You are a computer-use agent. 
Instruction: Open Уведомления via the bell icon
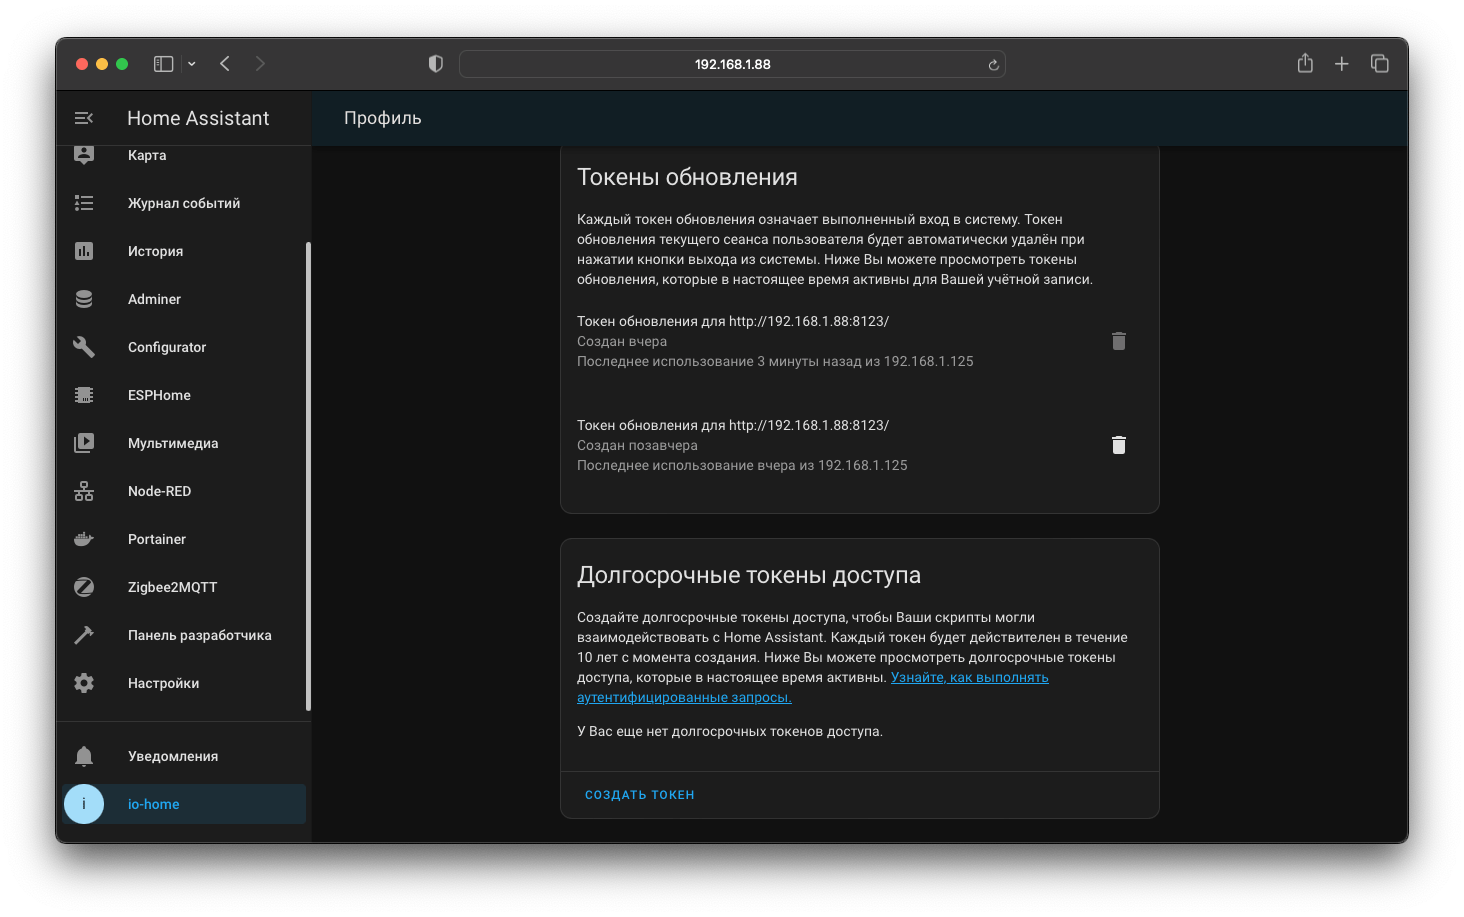pos(84,756)
